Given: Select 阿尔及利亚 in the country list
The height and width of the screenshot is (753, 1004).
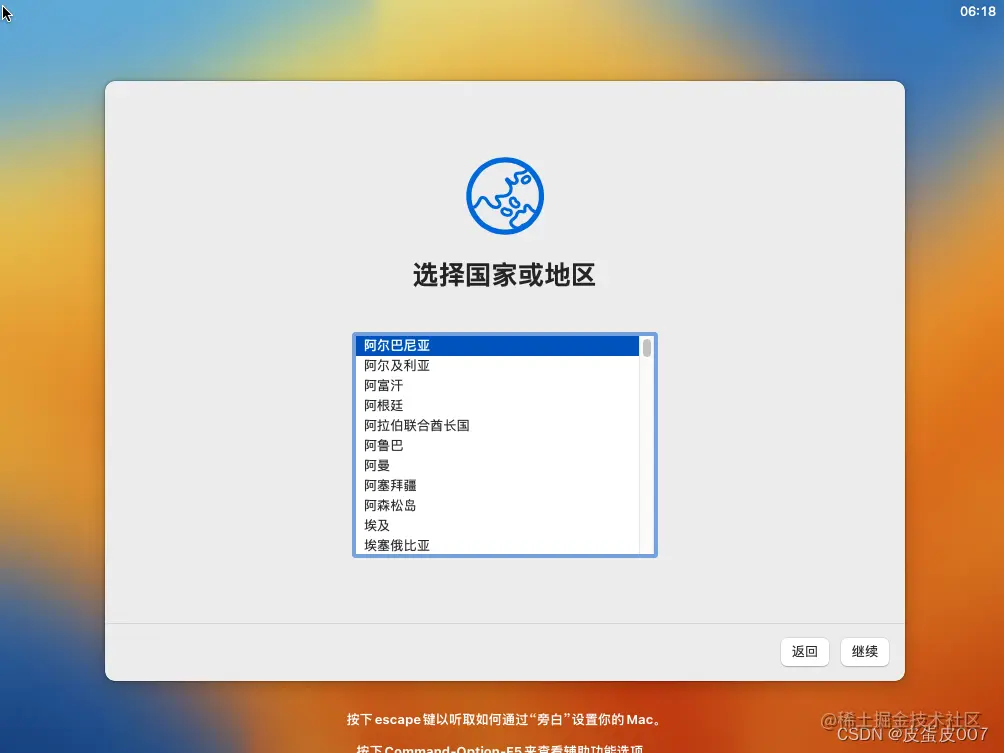Looking at the screenshot, I should 497,366.
